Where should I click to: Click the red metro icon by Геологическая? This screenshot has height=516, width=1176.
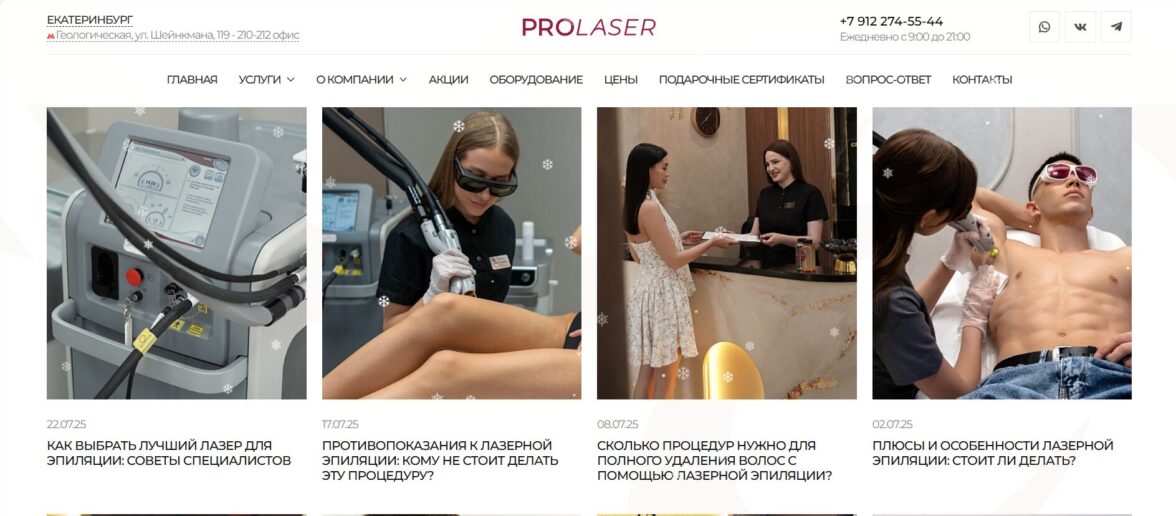coord(50,36)
